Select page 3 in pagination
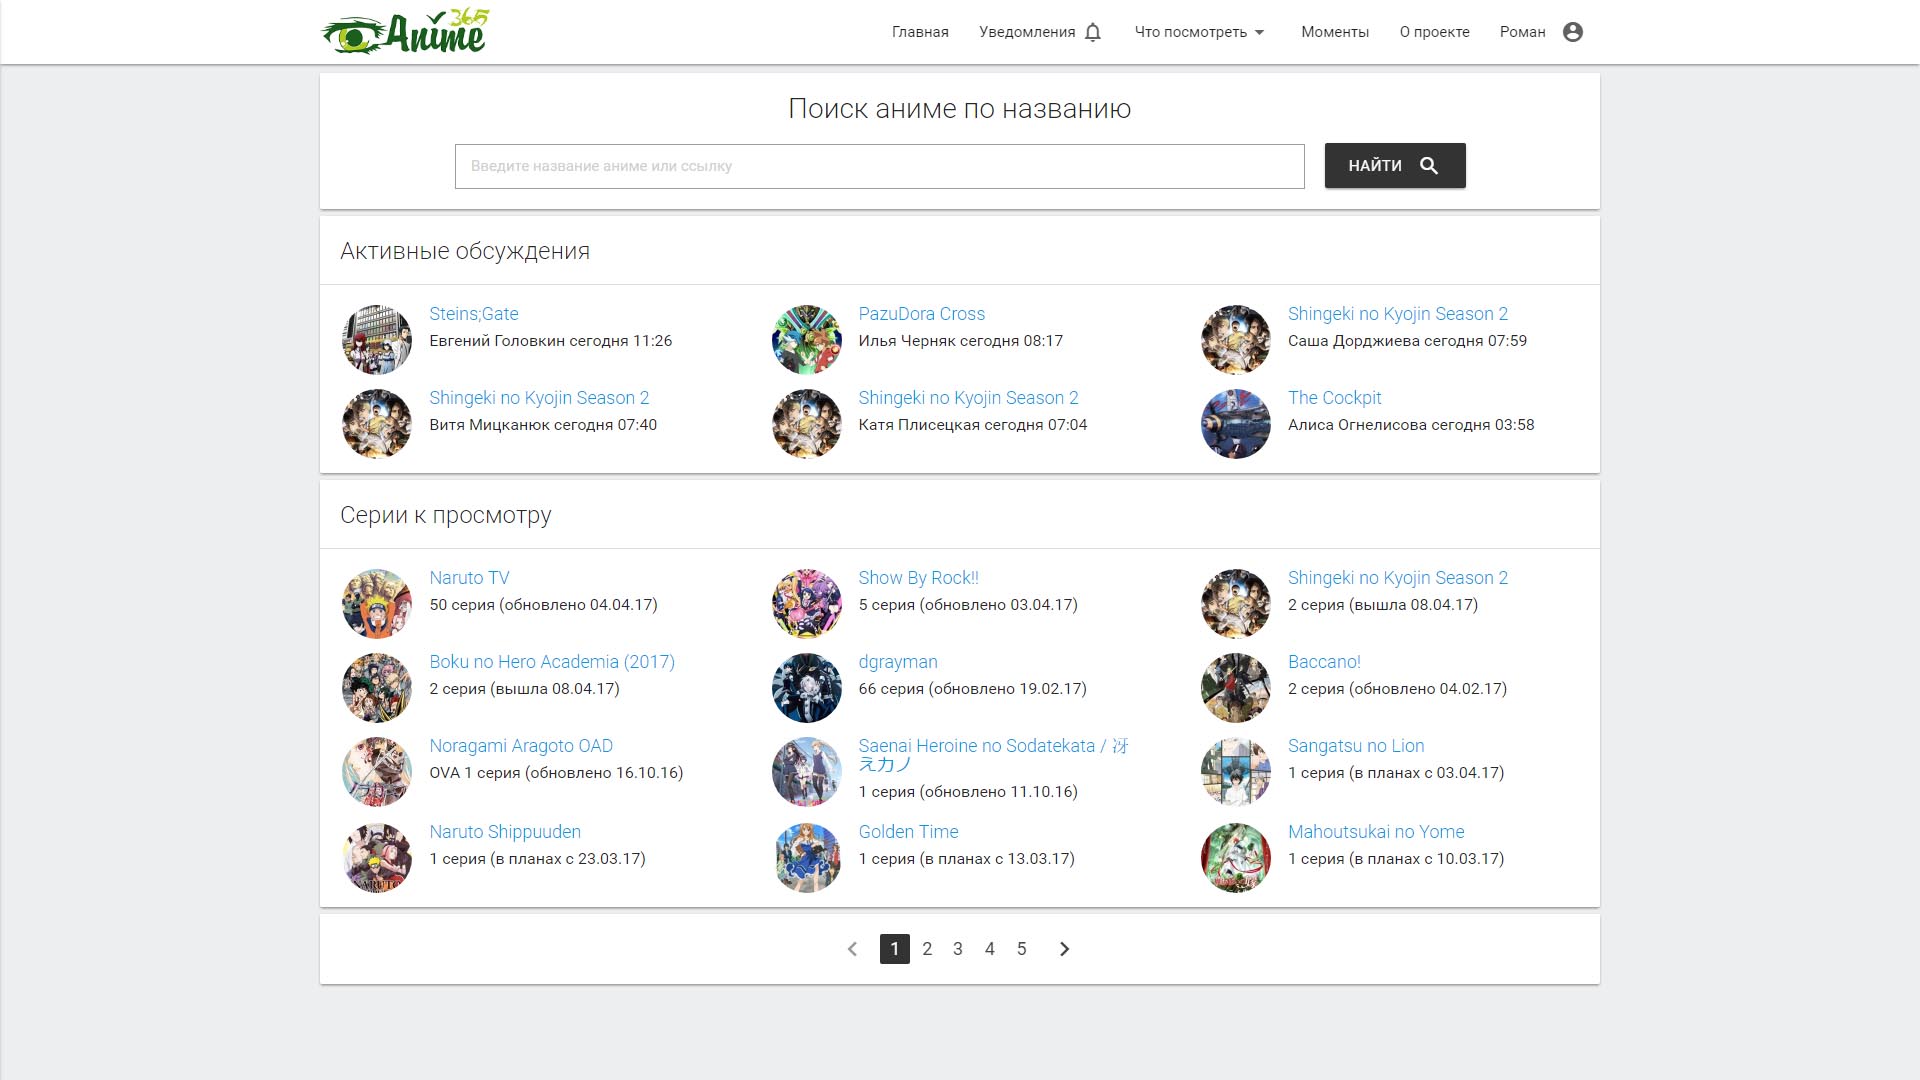The height and width of the screenshot is (1080, 1920). pos(957,949)
